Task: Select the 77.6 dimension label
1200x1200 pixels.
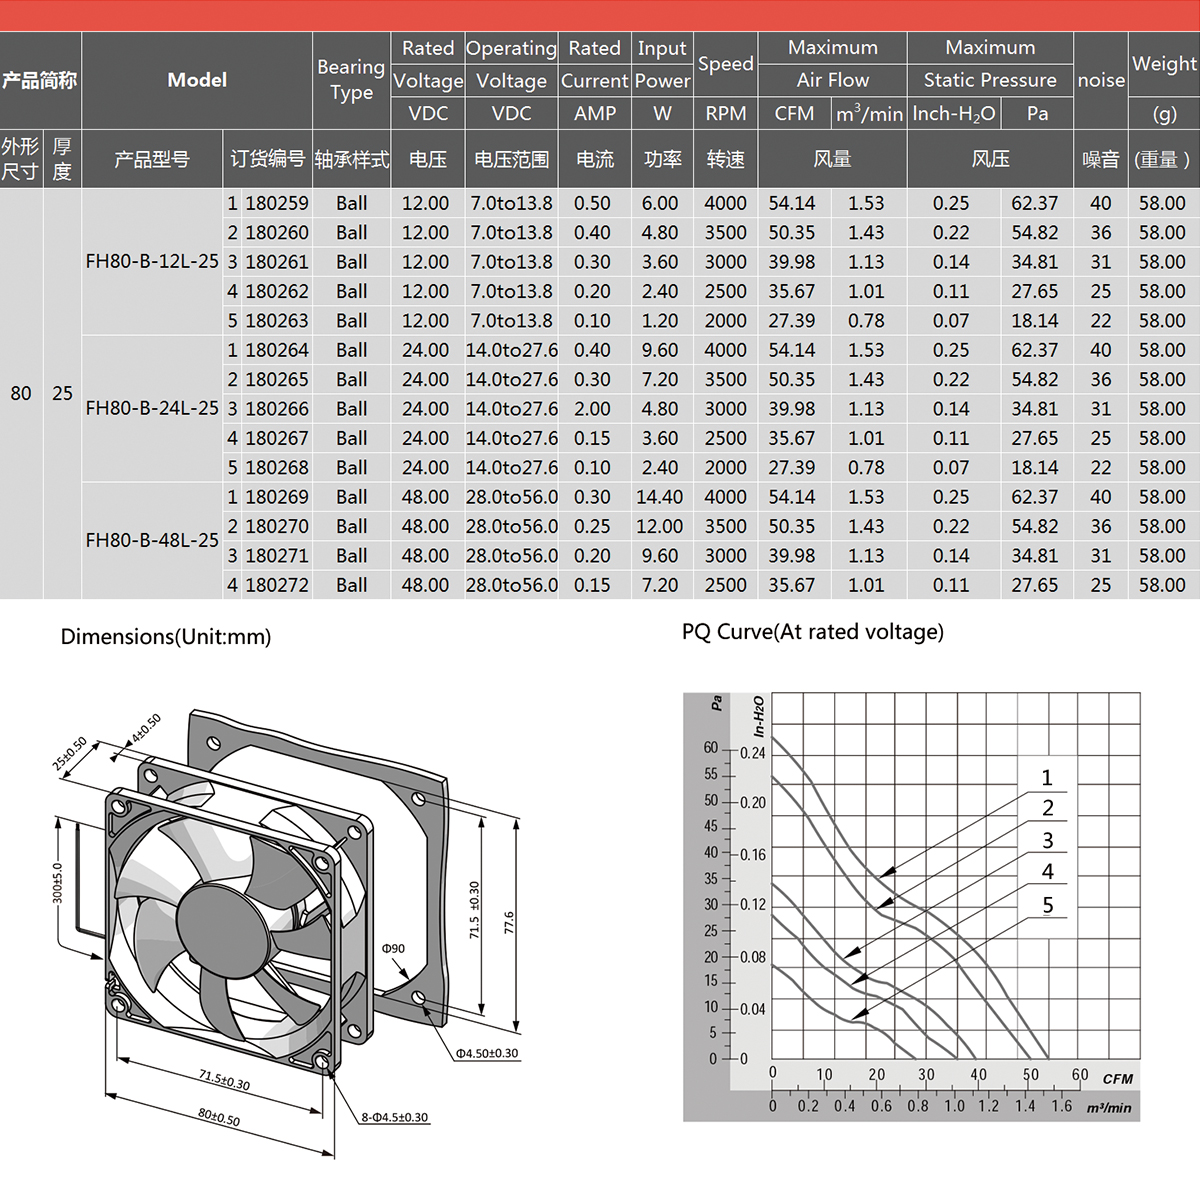Action: click(509, 922)
